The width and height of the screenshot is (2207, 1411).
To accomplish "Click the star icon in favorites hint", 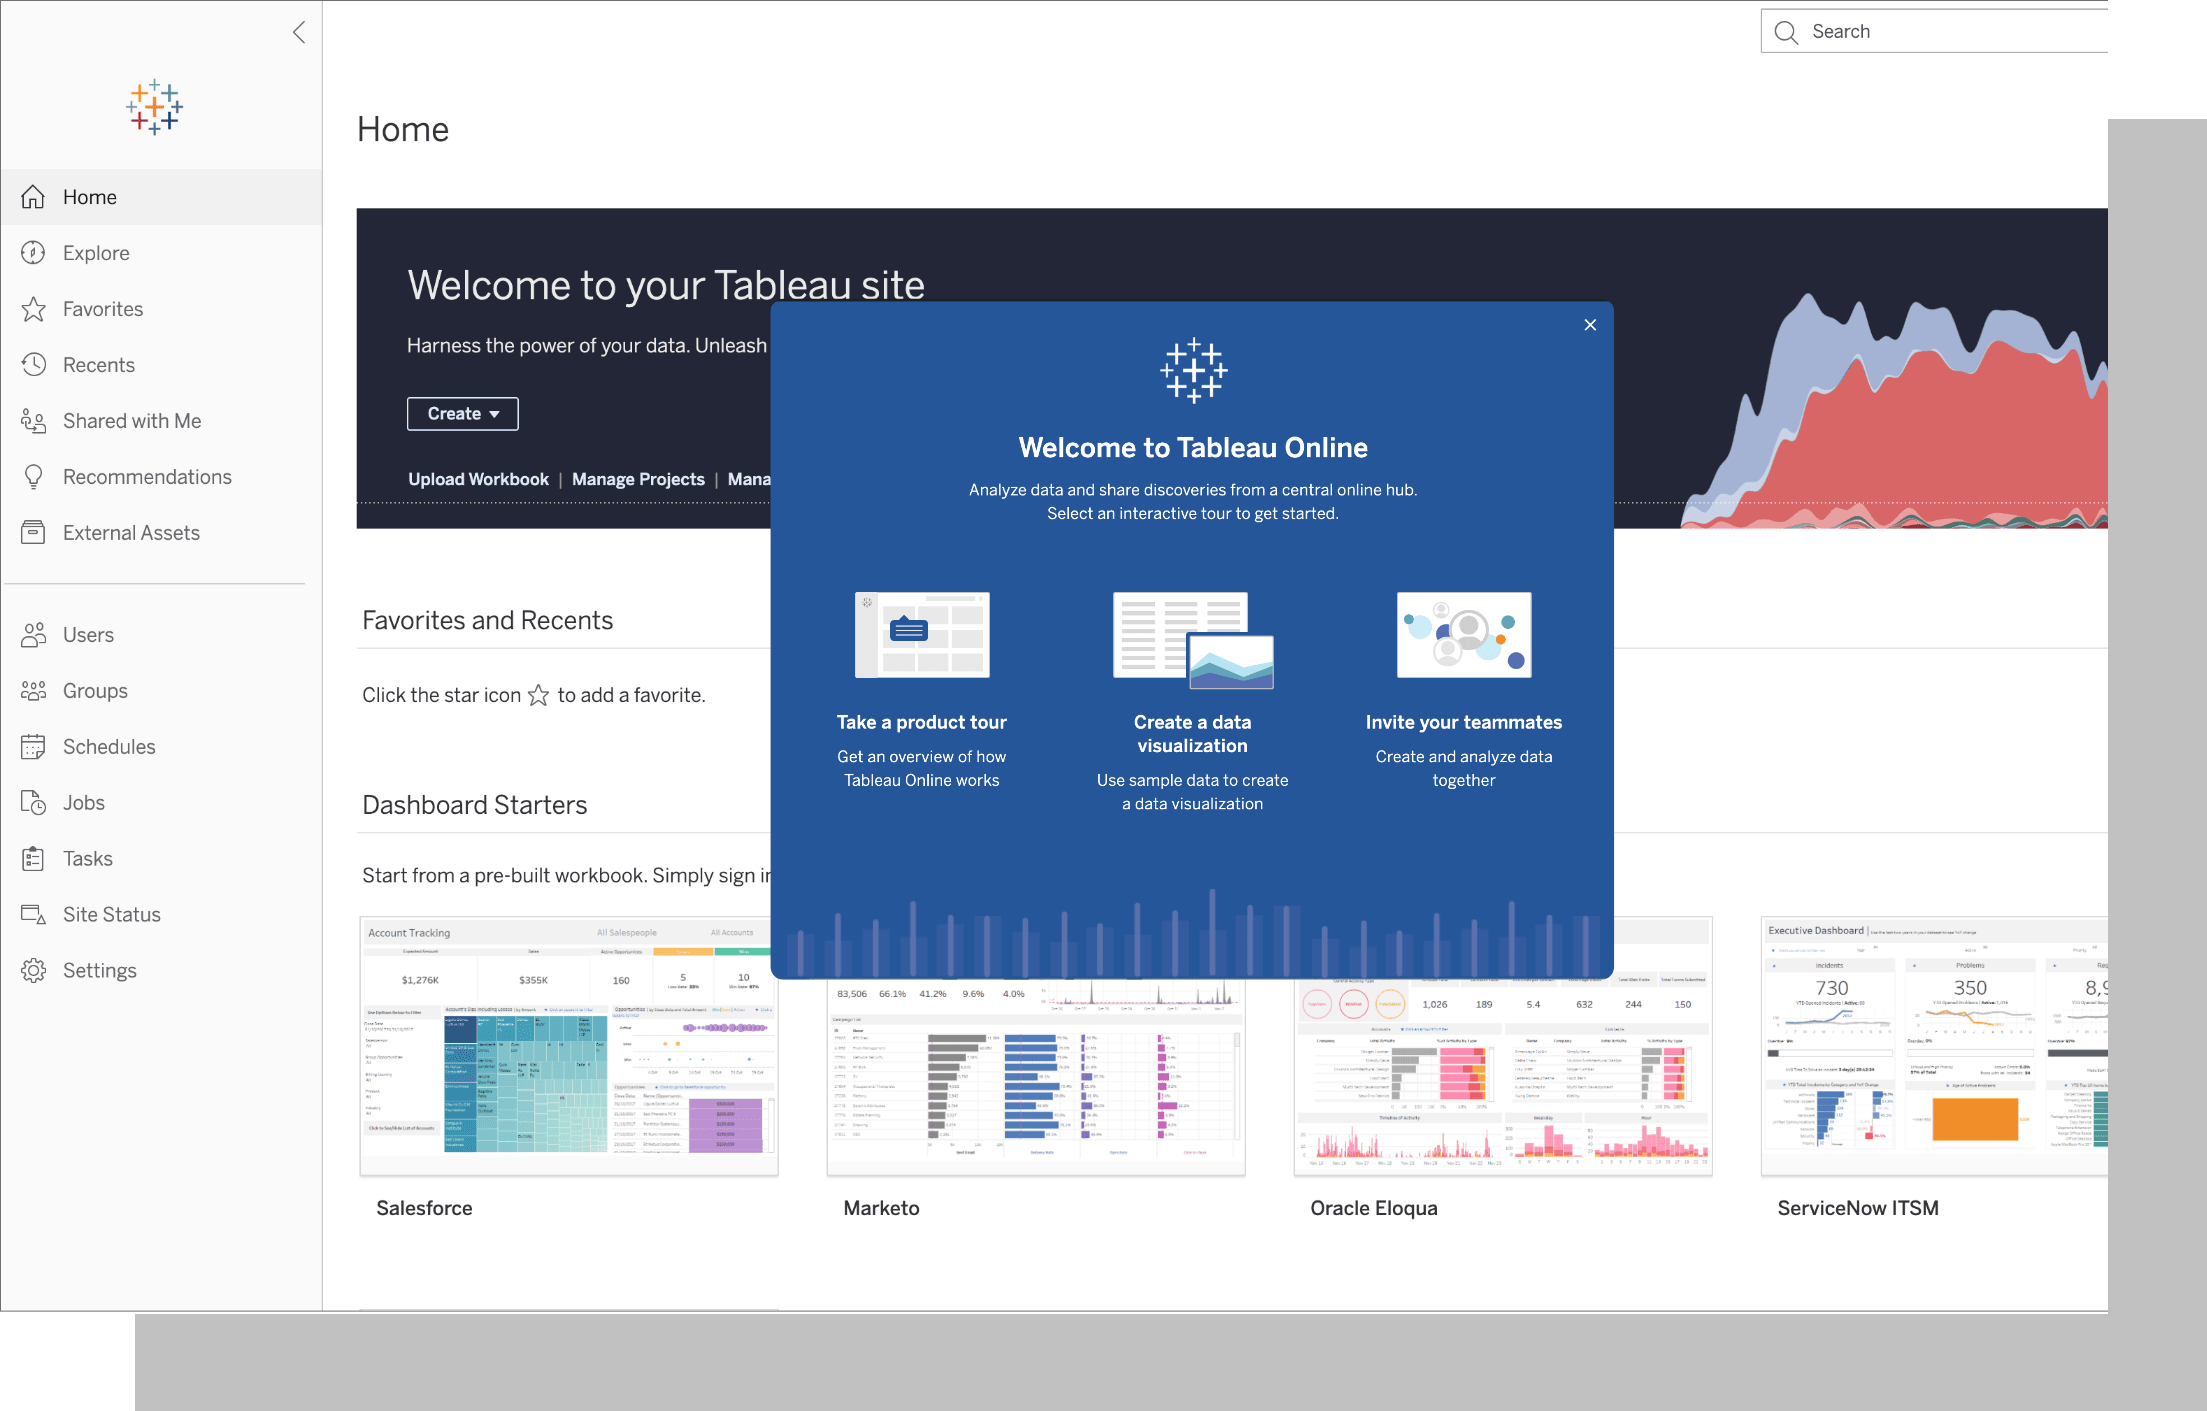I will point(538,695).
